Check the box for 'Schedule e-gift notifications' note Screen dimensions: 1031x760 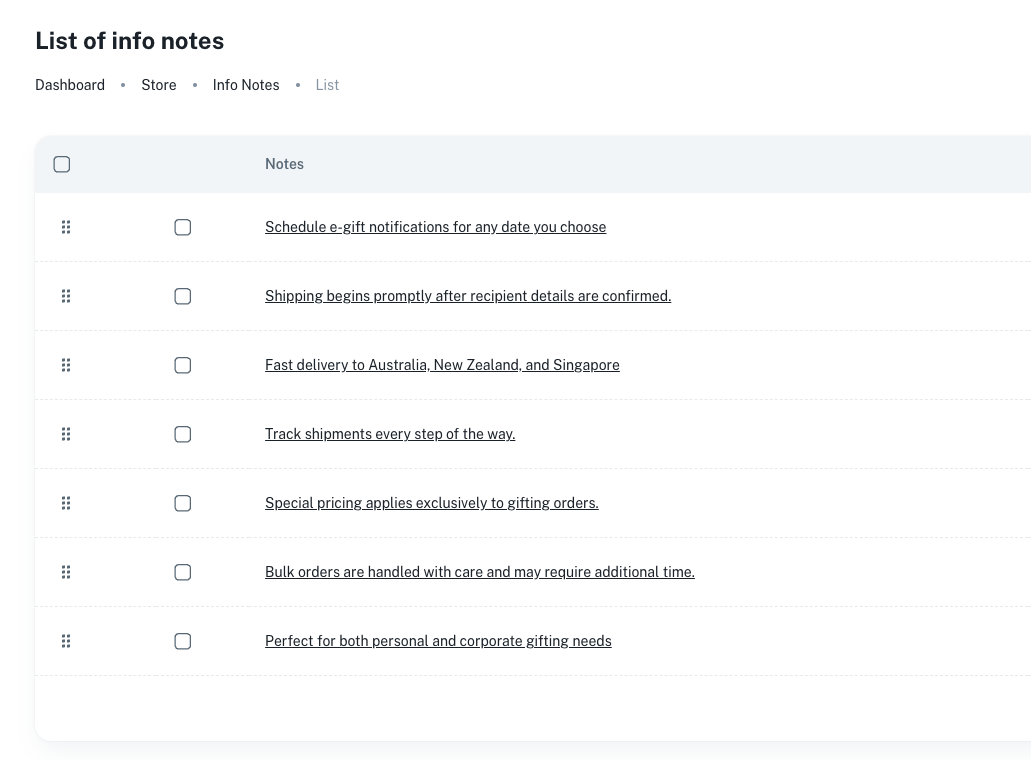[x=183, y=227]
